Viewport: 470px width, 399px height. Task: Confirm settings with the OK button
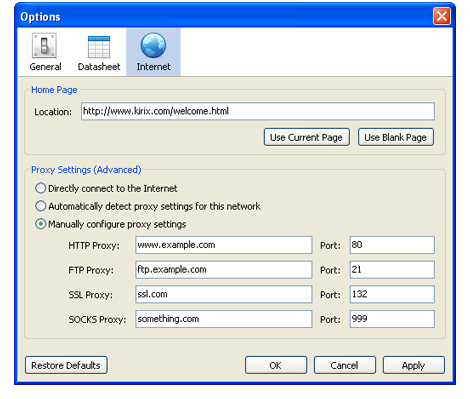276,365
